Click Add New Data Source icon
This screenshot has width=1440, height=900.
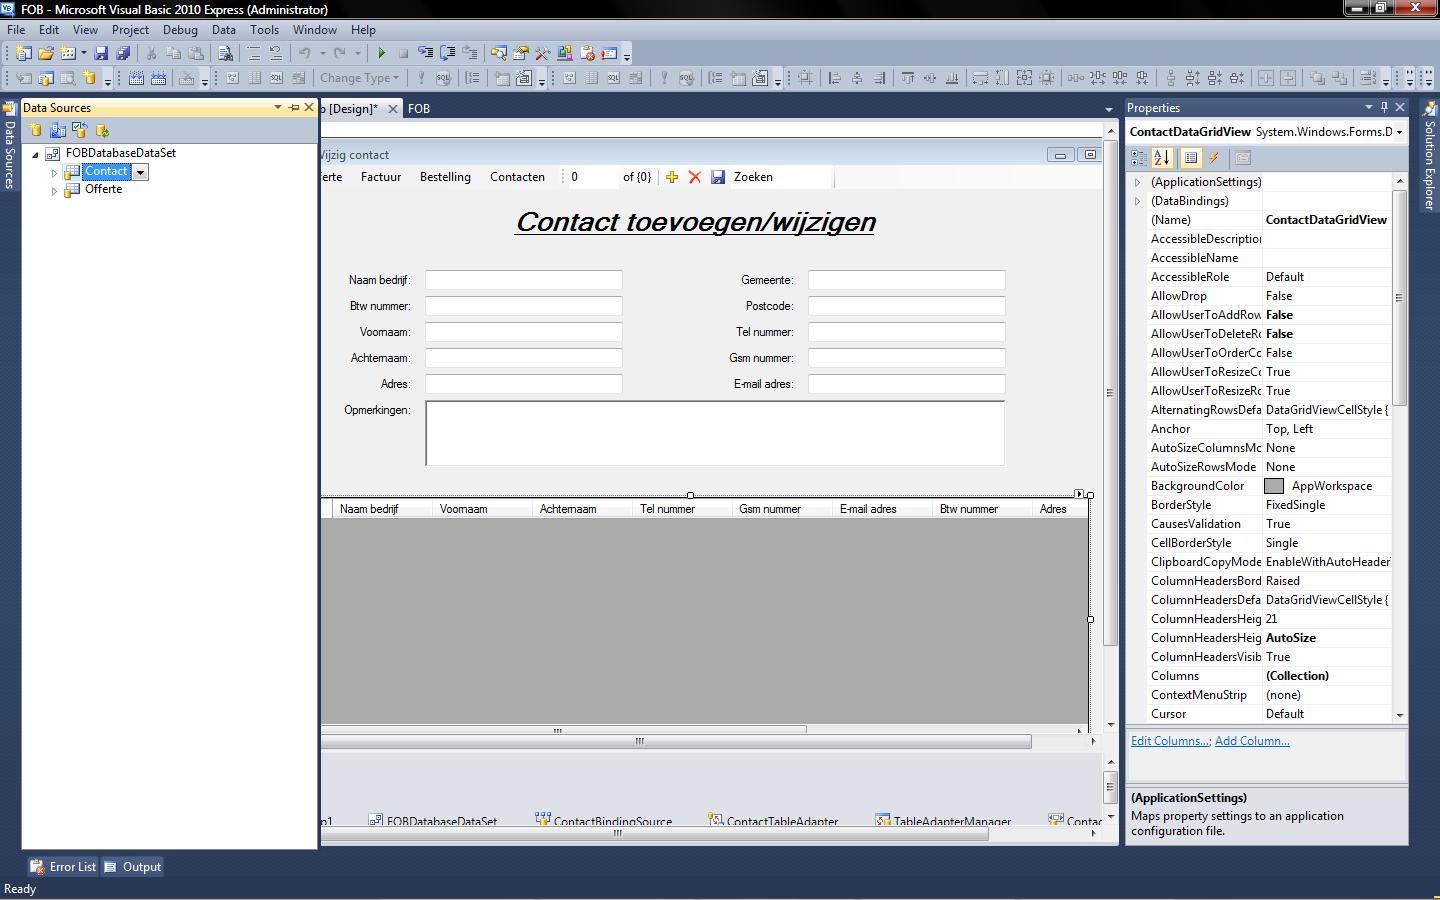point(36,130)
